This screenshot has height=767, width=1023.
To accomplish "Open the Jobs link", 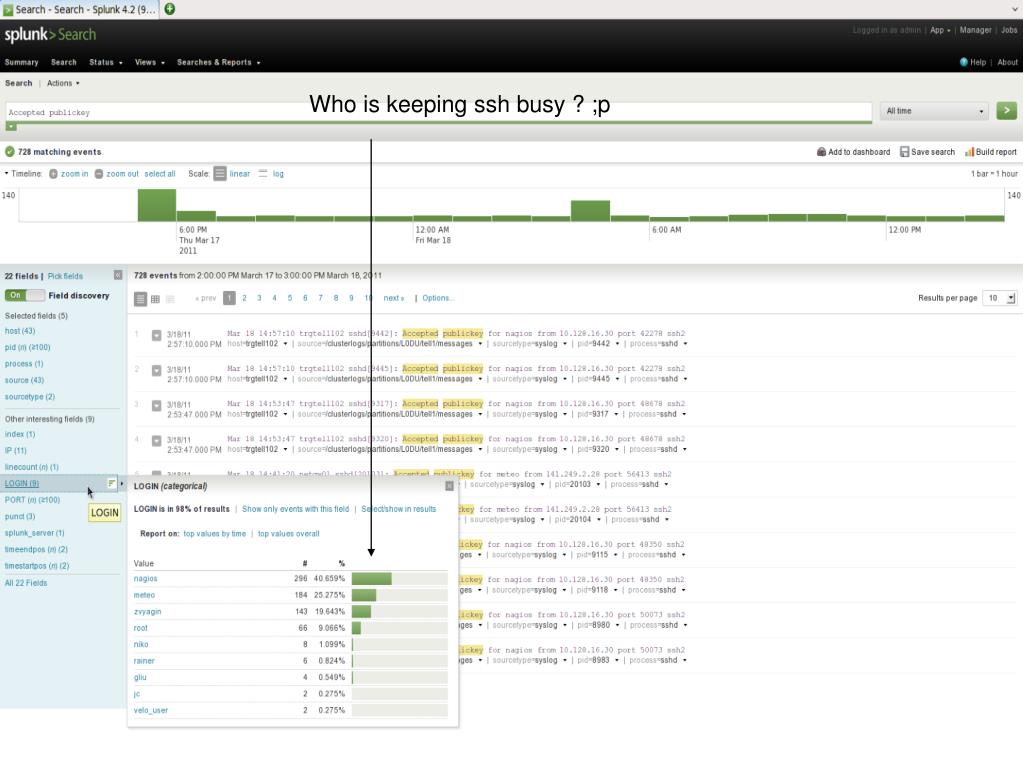I will (x=1009, y=30).
